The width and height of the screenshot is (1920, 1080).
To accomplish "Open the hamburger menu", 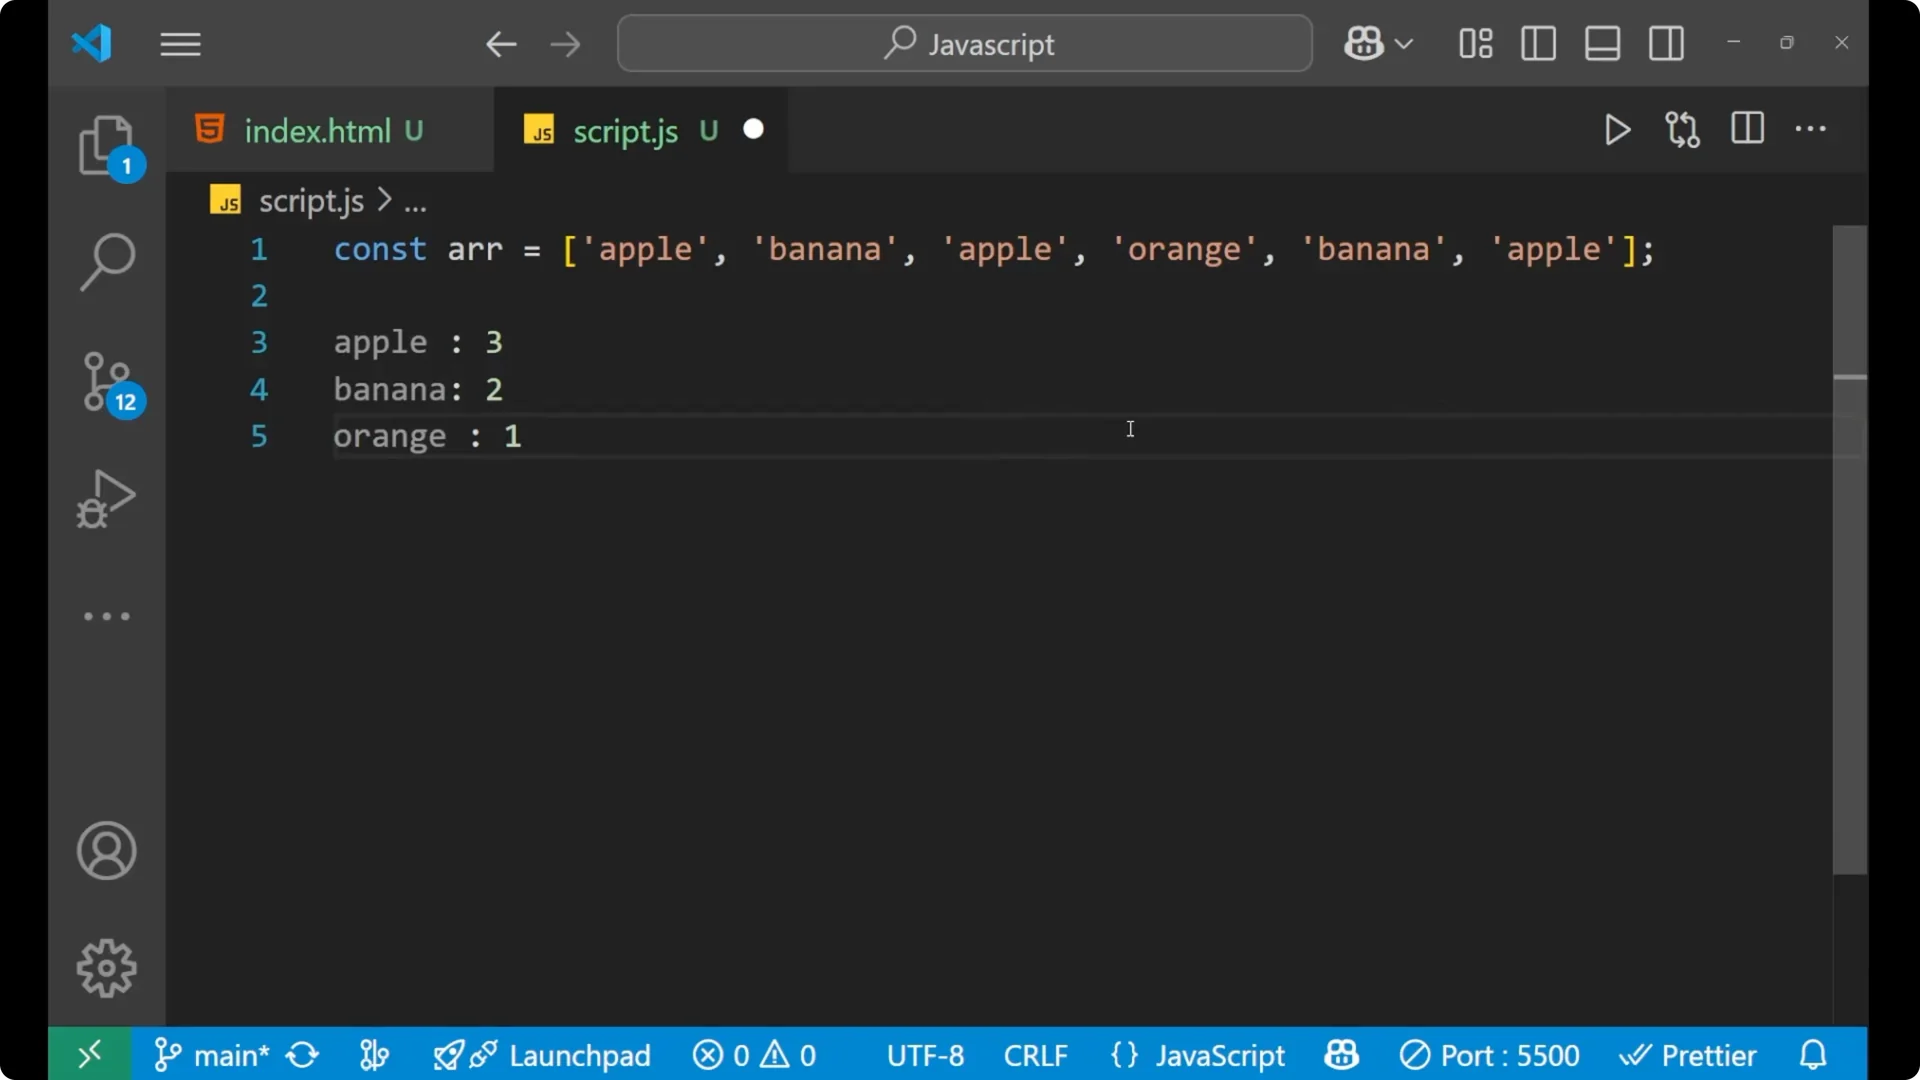I will tap(180, 44).
